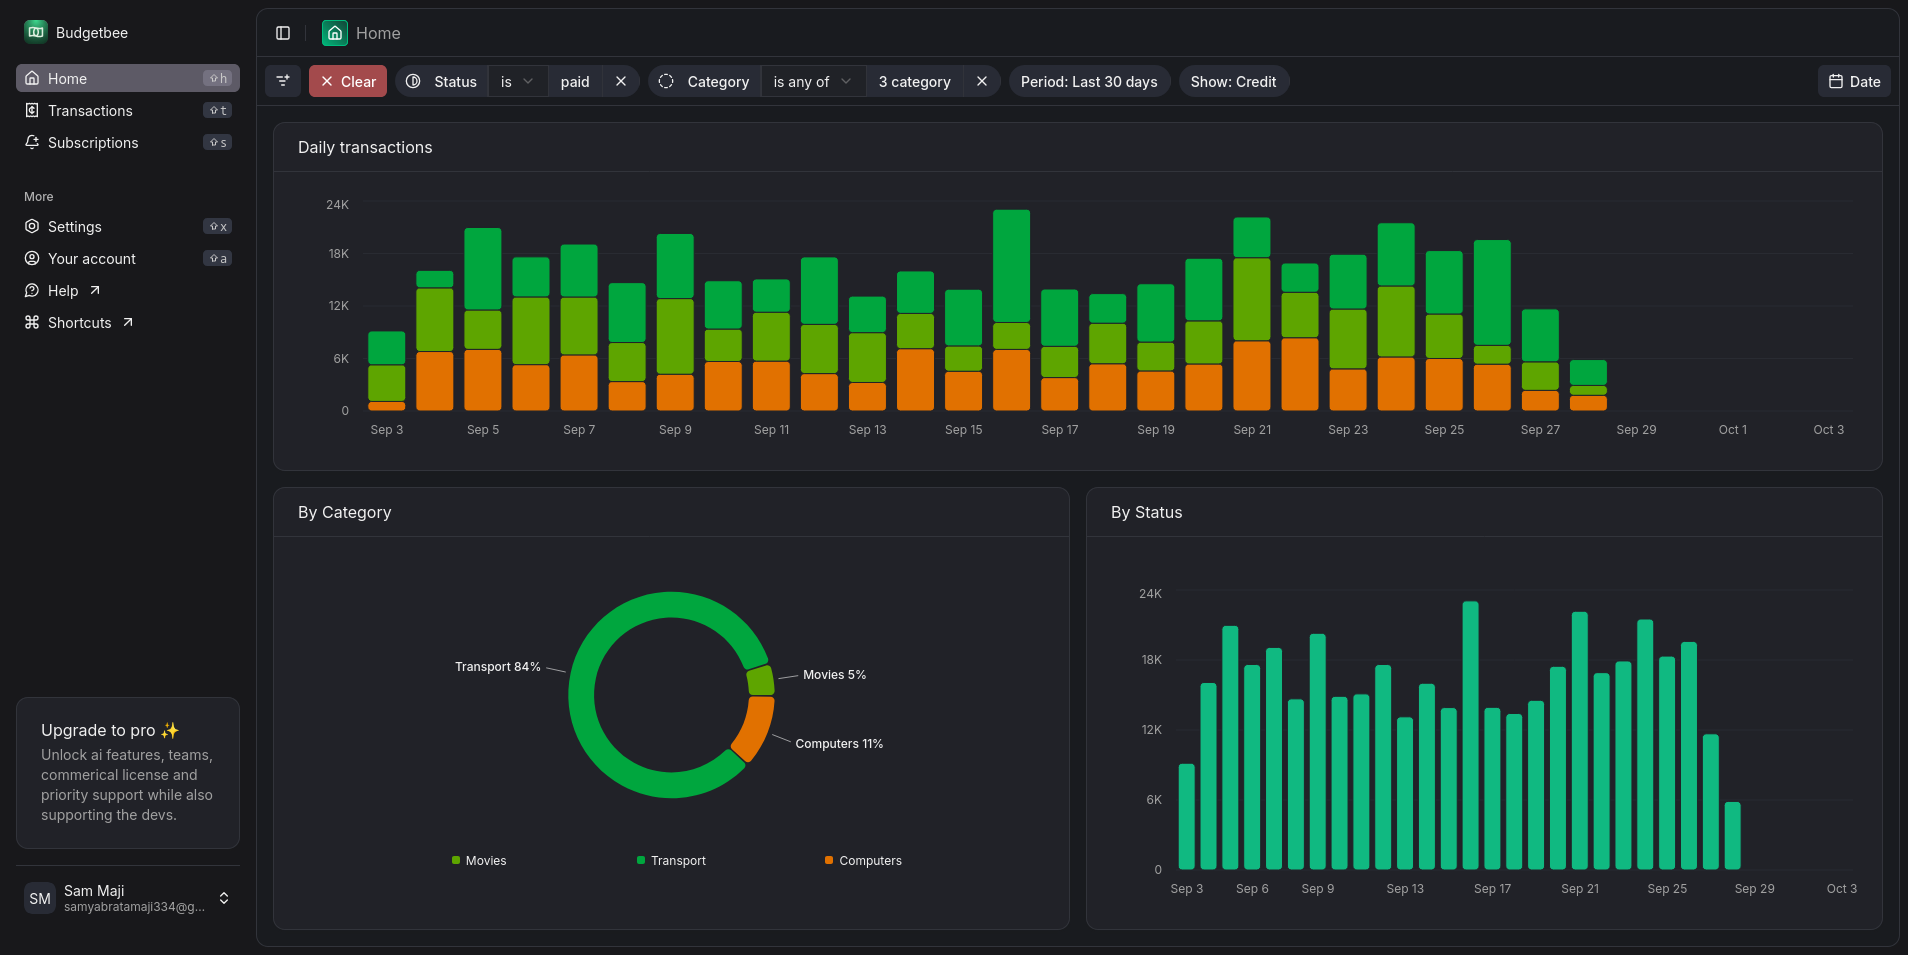Viewport: 1908px width, 955px height.
Task: Click the Category filter icon
Action: pyautogui.click(x=666, y=81)
